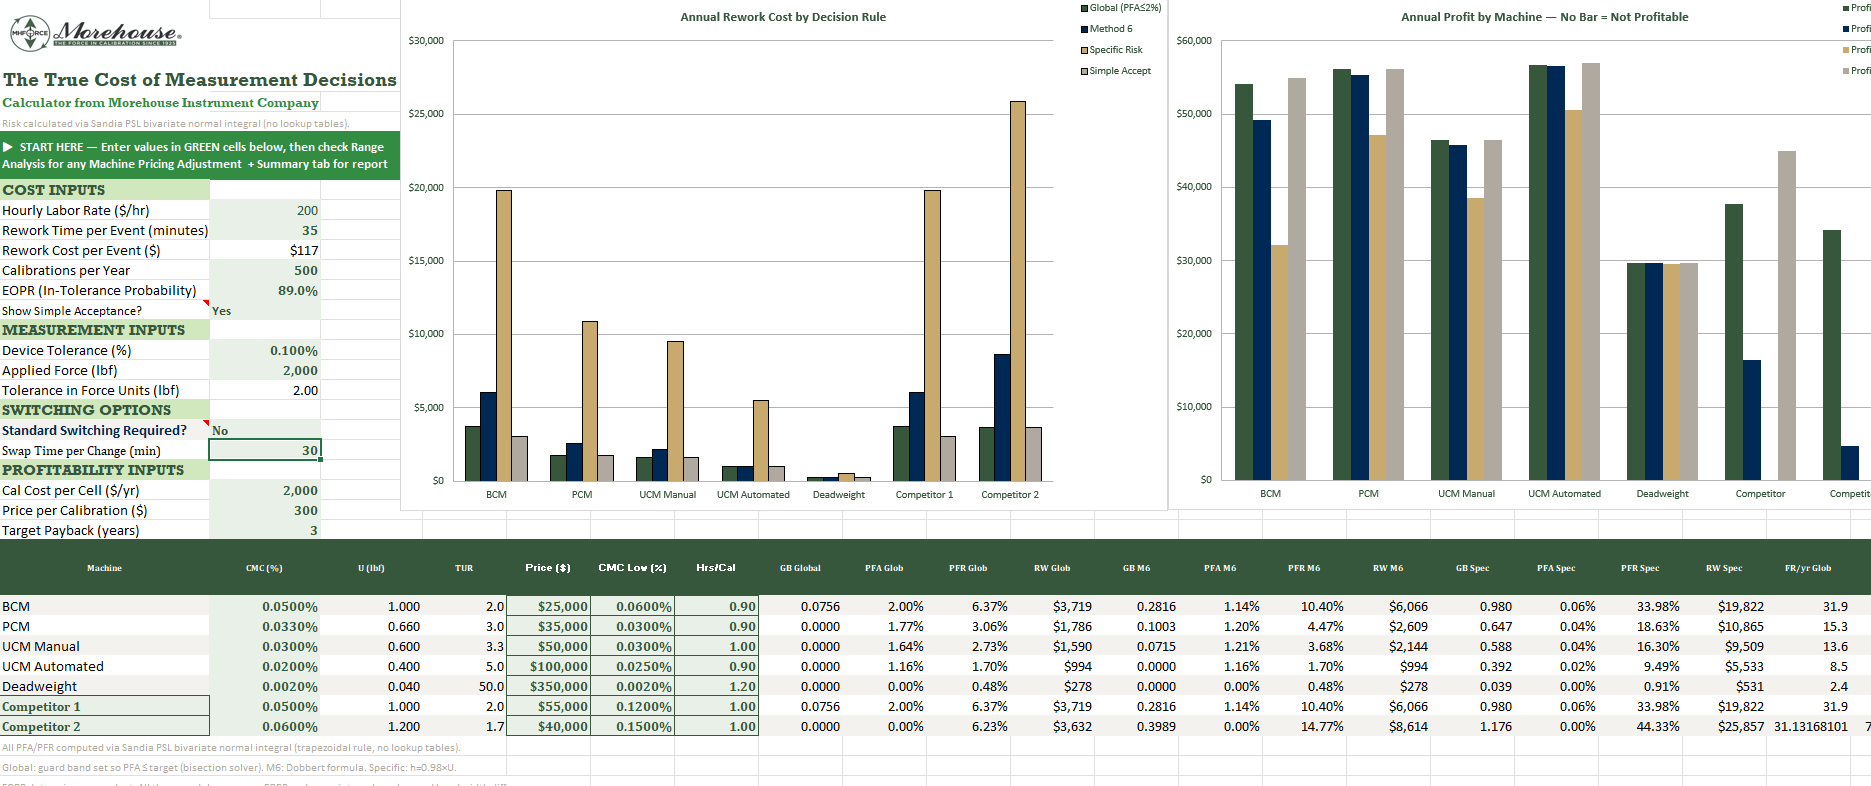Screen dimensions: 1871x786
Task: Select the Deadweight price cell $350,000
Action: click(x=548, y=686)
